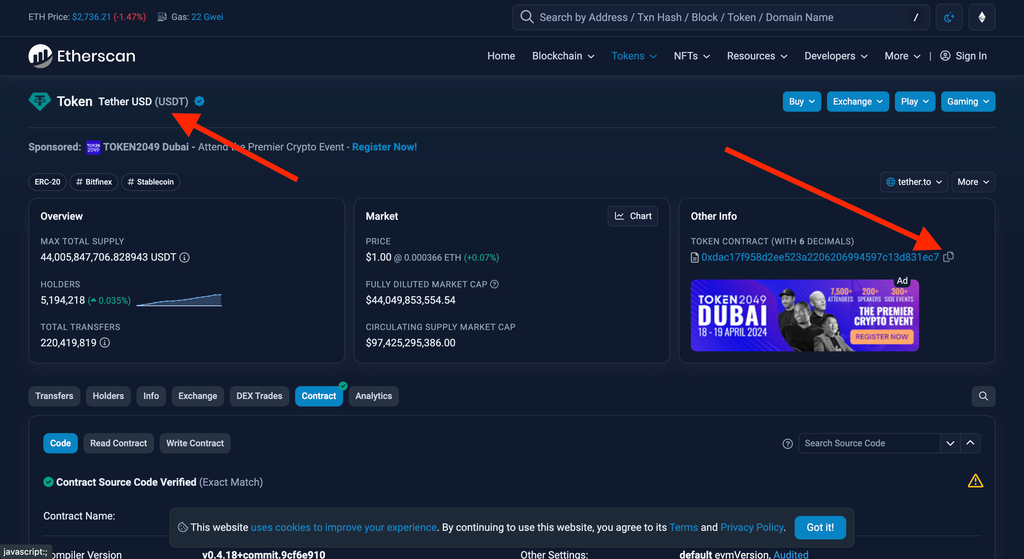Open the Terms link in cookie banner
The image size is (1024, 559).
[x=683, y=528]
